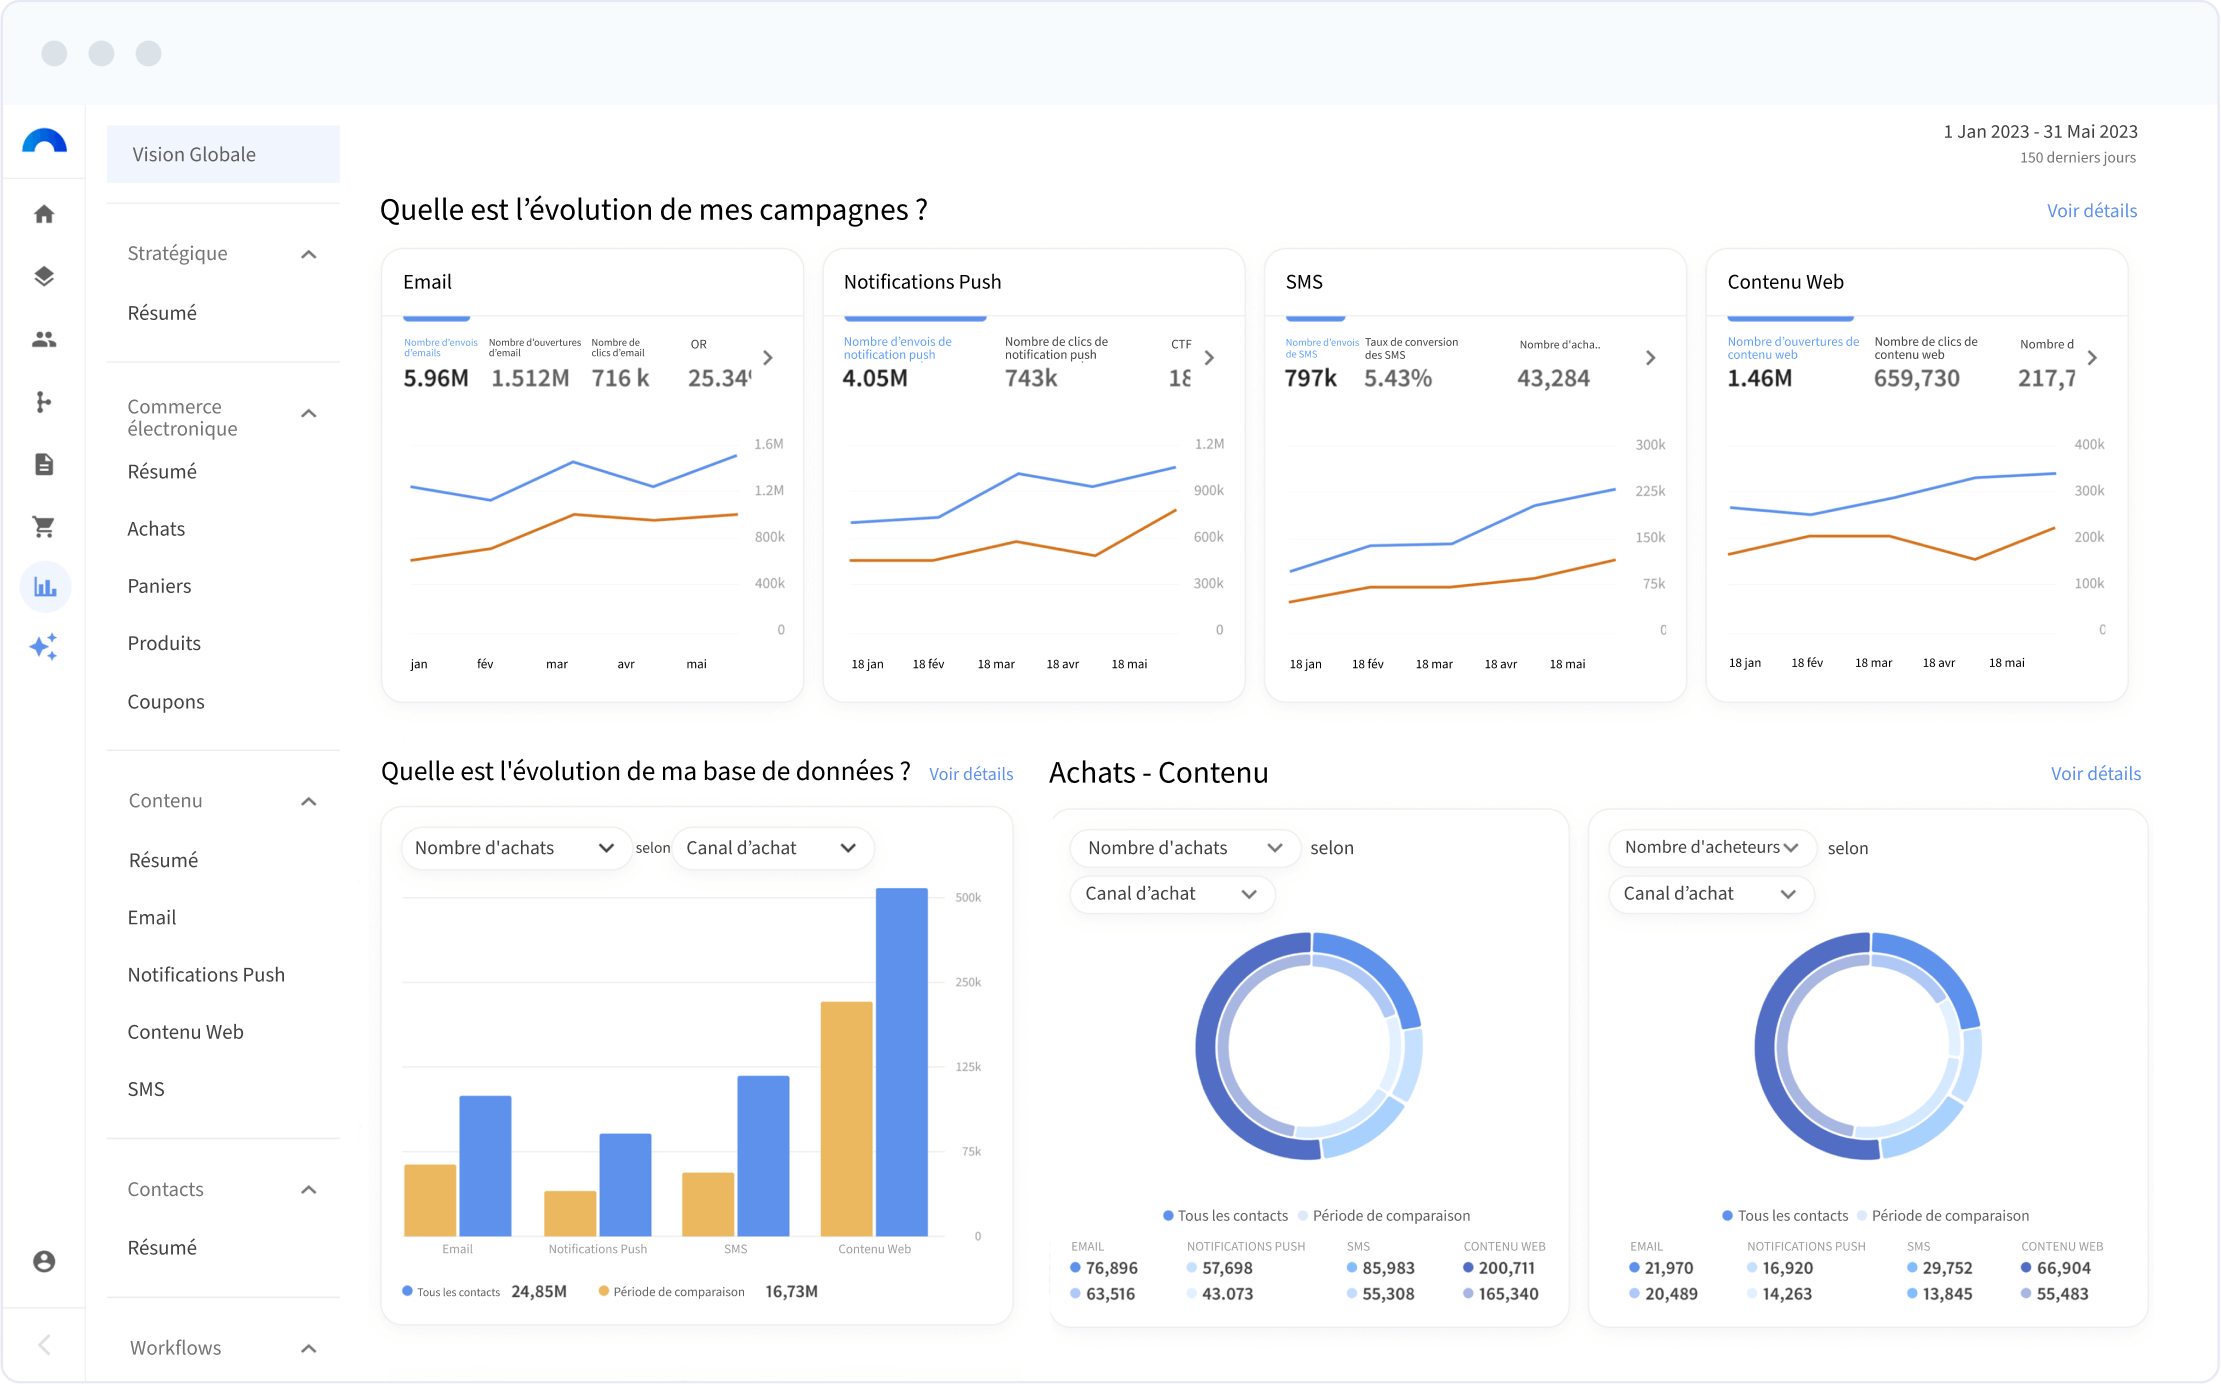Open the user account profile icon
The height and width of the screenshot is (1384, 2221).
[x=44, y=1261]
